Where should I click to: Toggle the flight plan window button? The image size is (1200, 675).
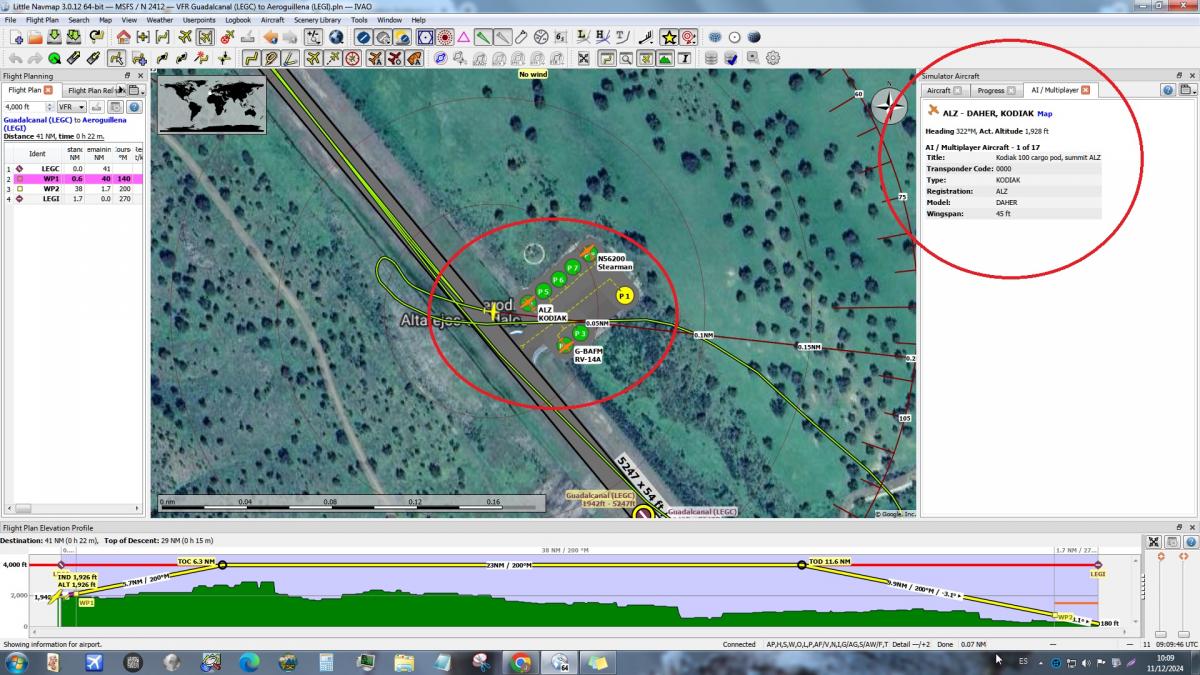point(605,58)
